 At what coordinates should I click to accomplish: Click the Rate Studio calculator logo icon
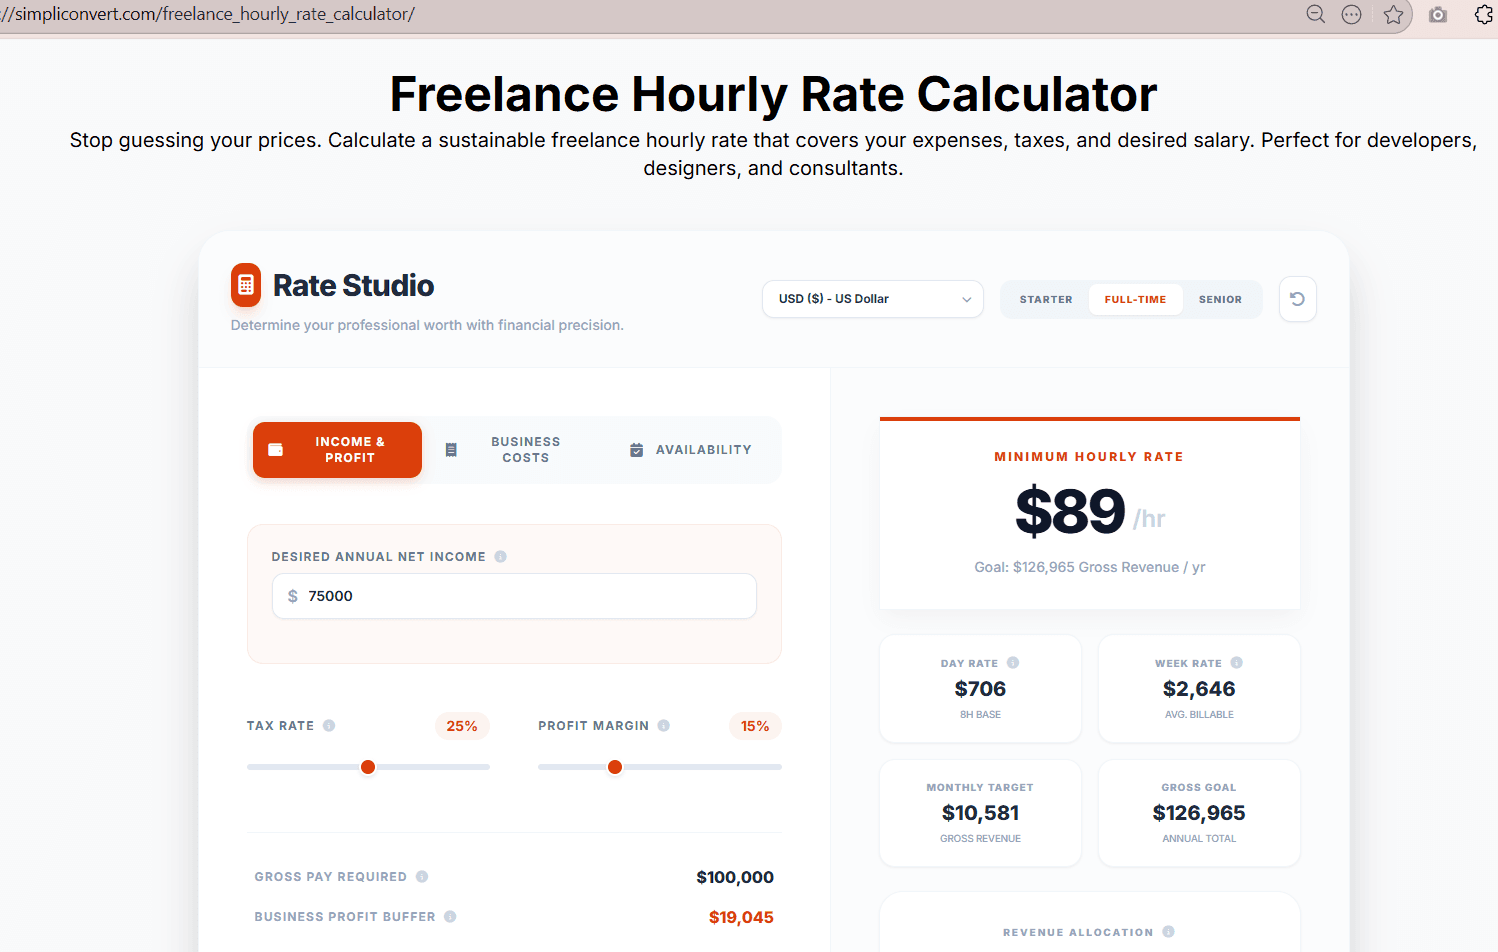(x=246, y=285)
